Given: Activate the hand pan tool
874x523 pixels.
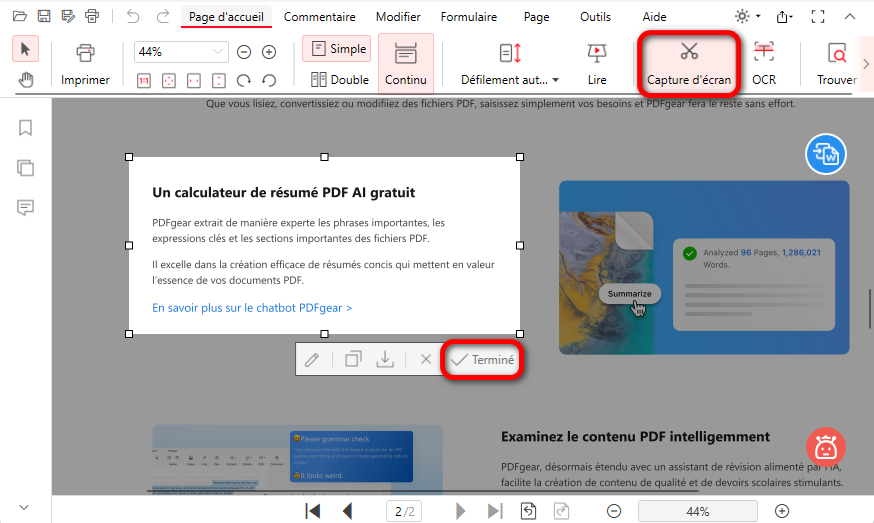Looking at the screenshot, I should (26, 80).
